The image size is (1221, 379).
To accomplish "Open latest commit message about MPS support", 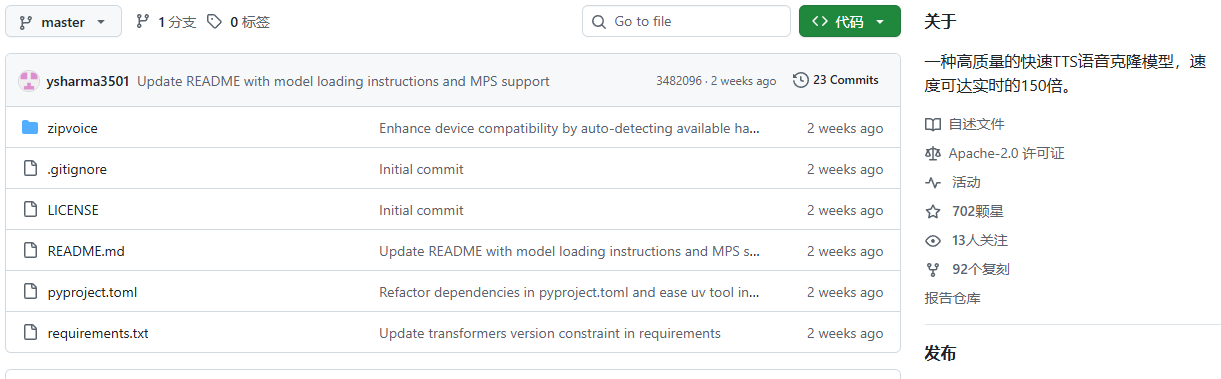I will [343, 81].
